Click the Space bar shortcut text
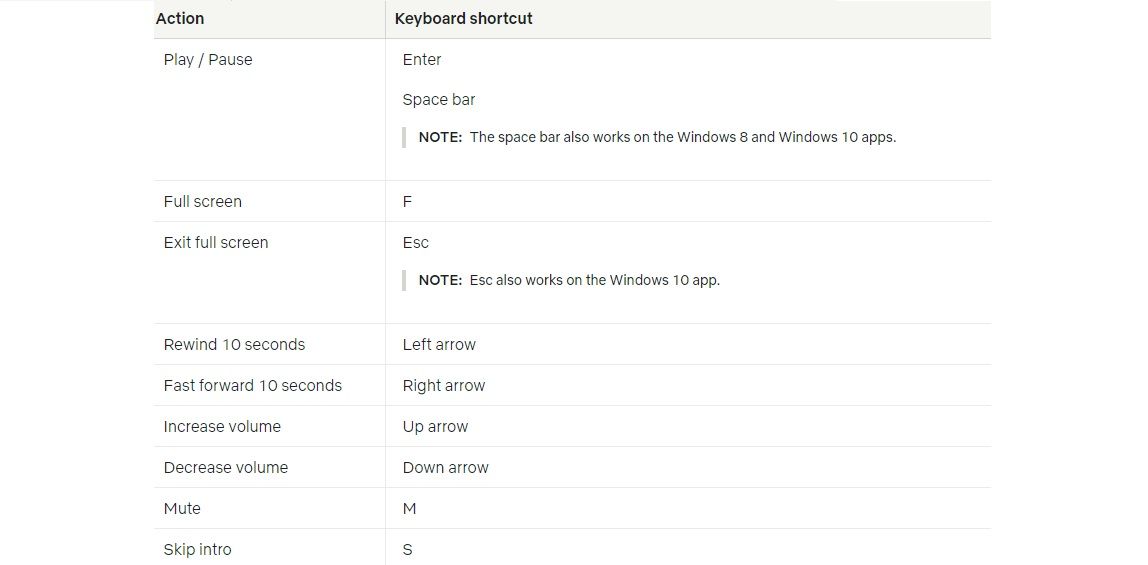 click(x=439, y=100)
